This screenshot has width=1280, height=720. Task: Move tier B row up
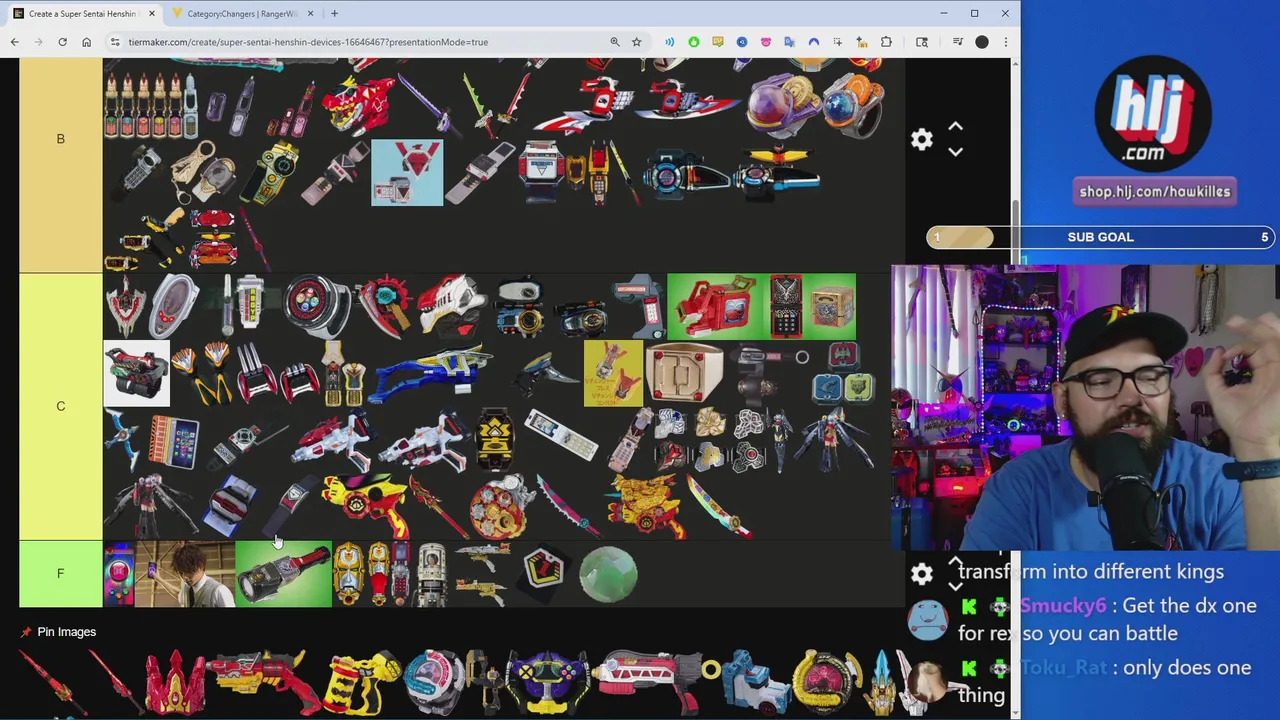pyautogui.click(x=955, y=127)
